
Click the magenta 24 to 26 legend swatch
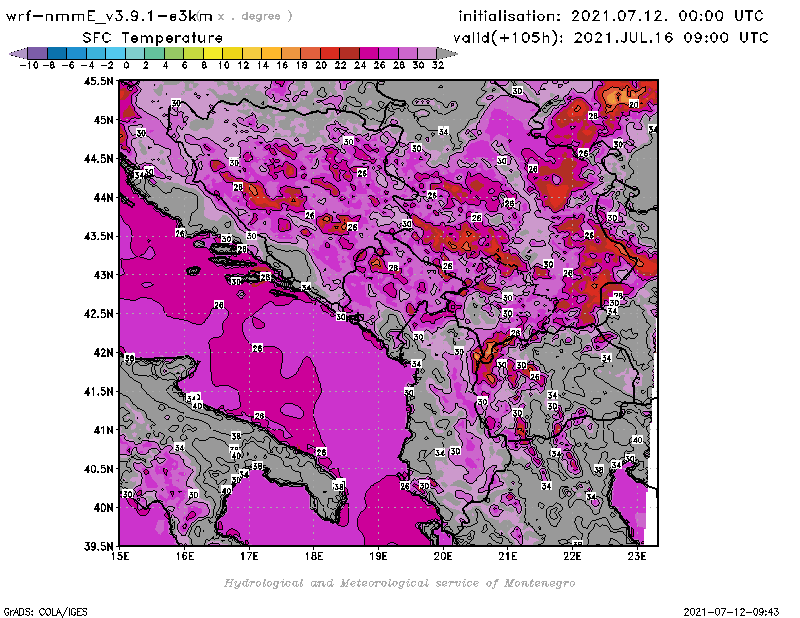pyautogui.click(x=369, y=53)
